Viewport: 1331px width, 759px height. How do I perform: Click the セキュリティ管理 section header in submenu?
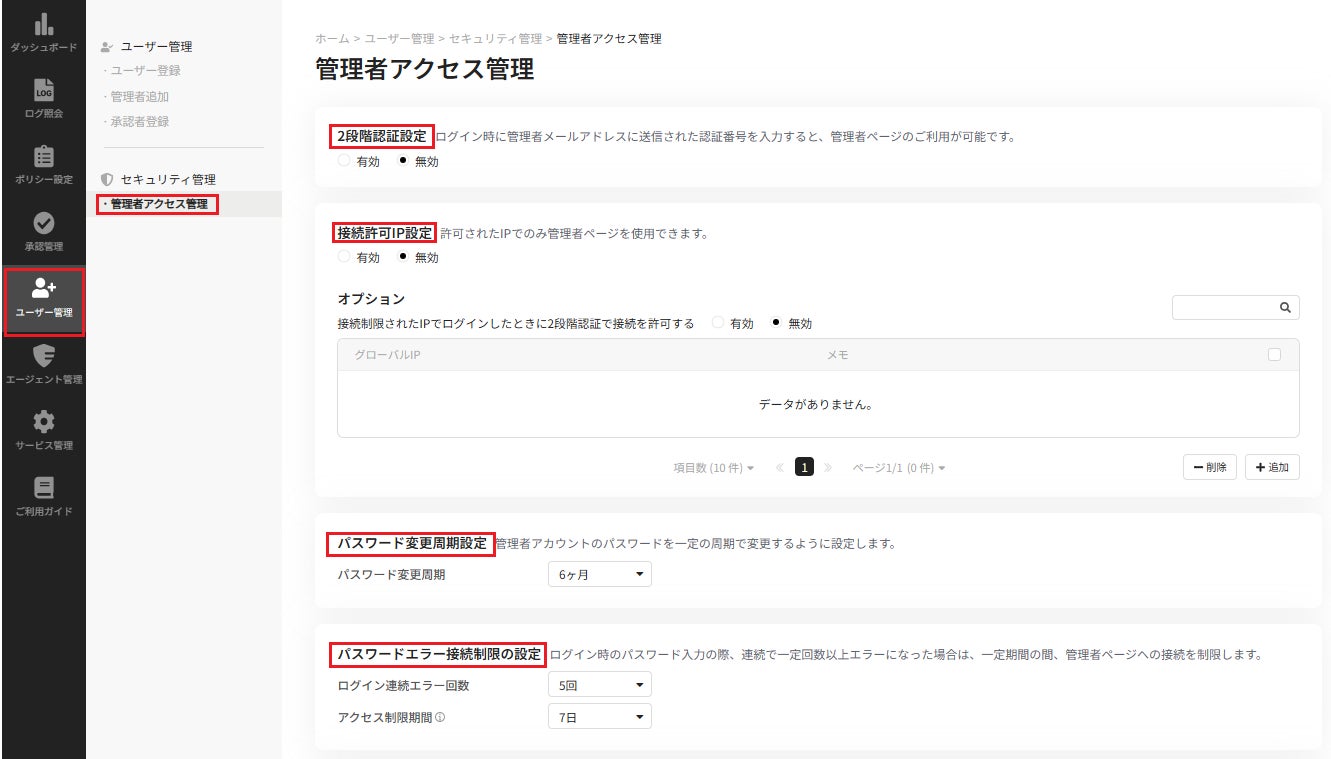pyautogui.click(x=167, y=179)
